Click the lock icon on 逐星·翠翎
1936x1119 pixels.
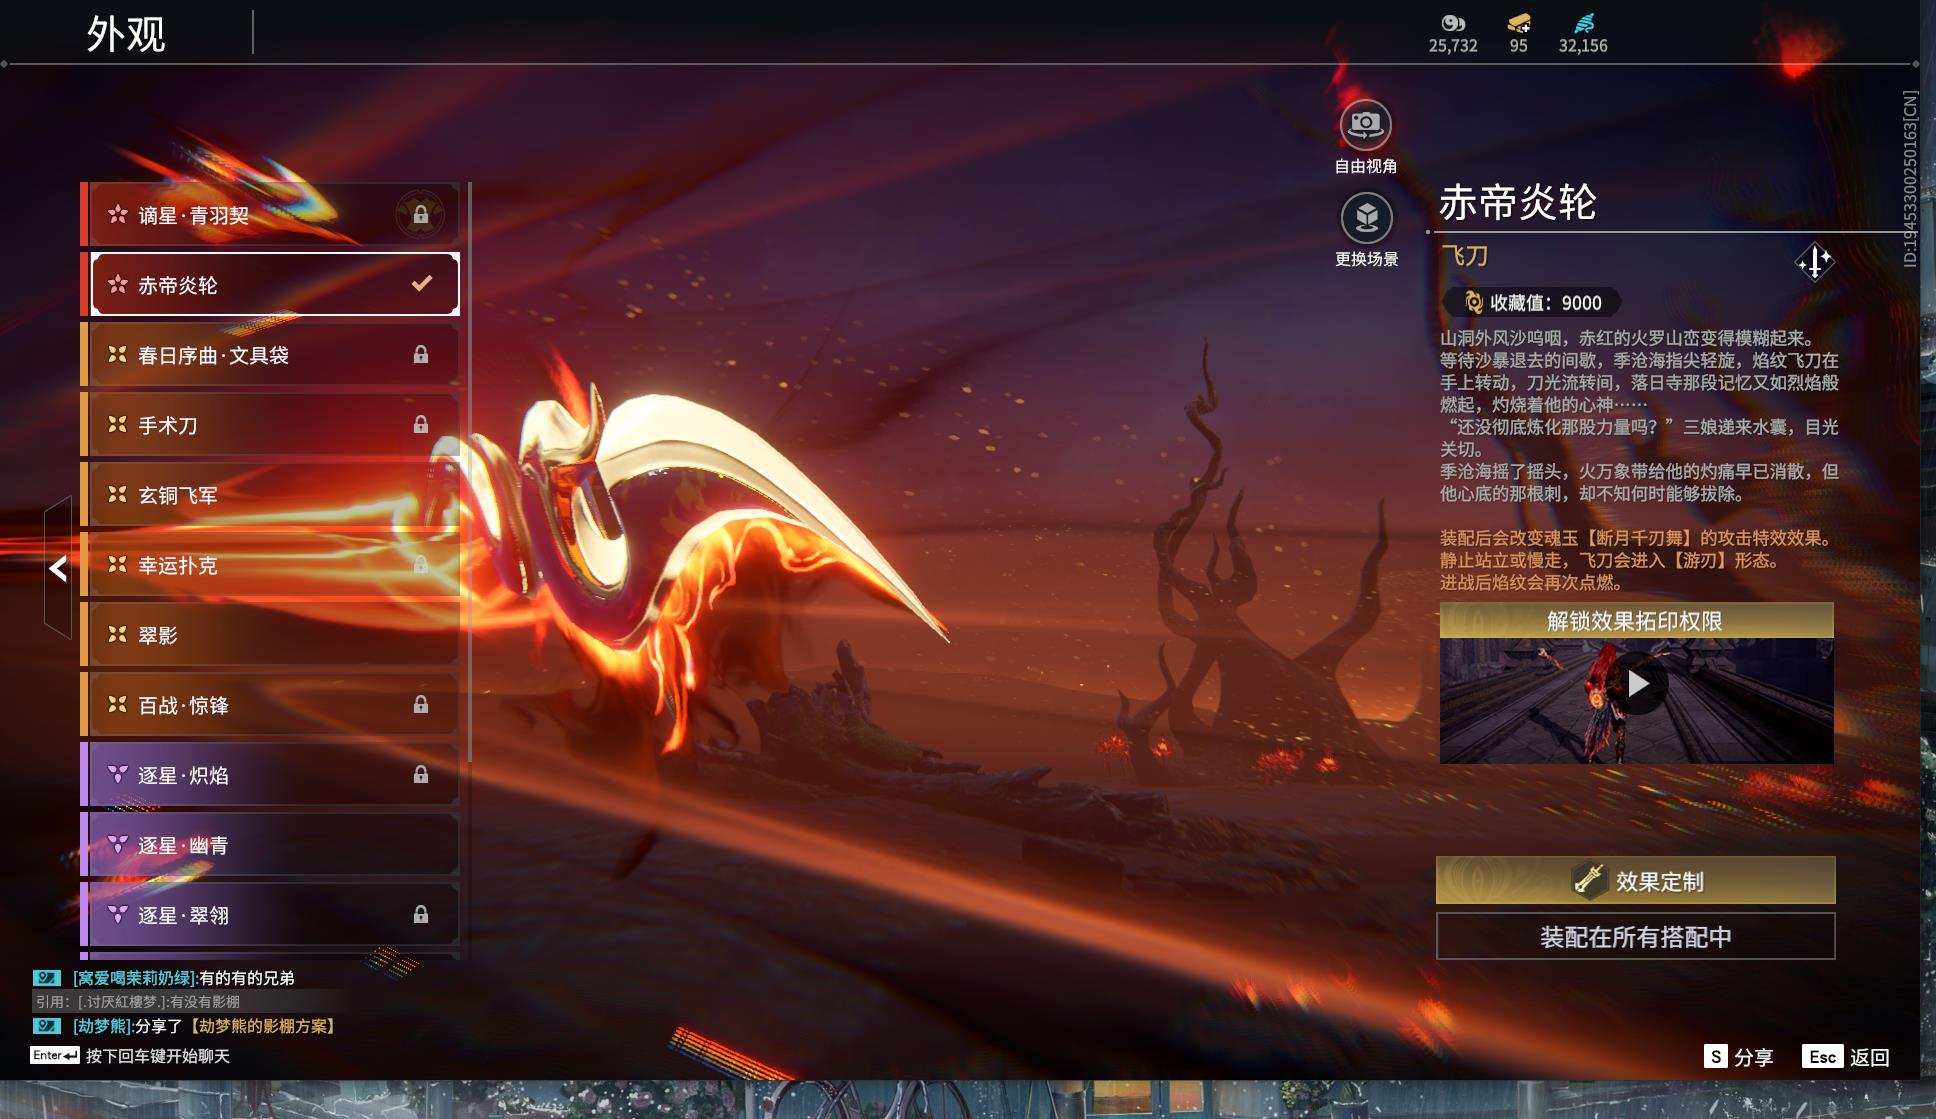click(421, 915)
